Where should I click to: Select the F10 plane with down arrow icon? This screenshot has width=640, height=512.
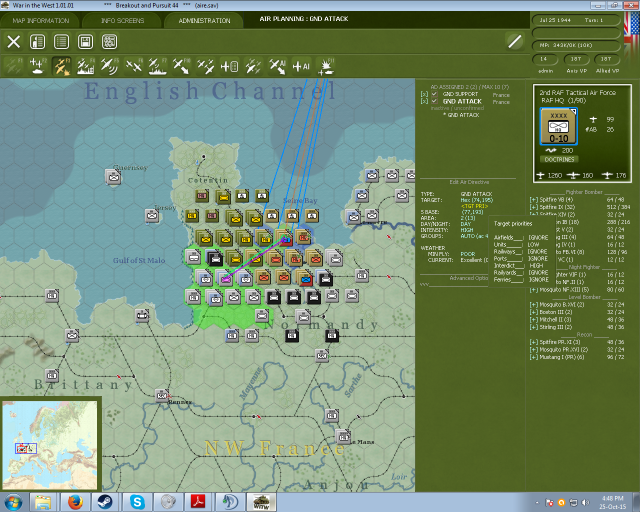coord(181,66)
